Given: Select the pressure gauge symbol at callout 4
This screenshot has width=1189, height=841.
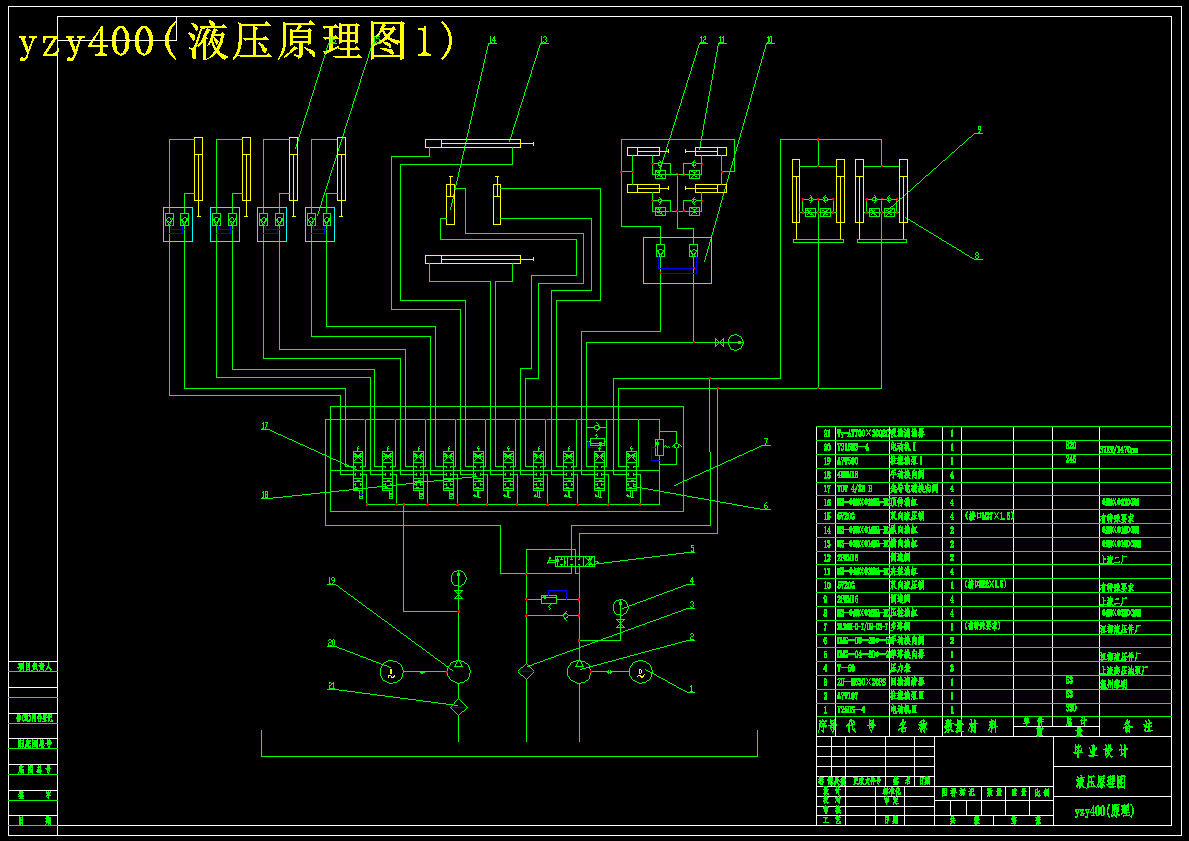Looking at the screenshot, I should click(x=620, y=607).
